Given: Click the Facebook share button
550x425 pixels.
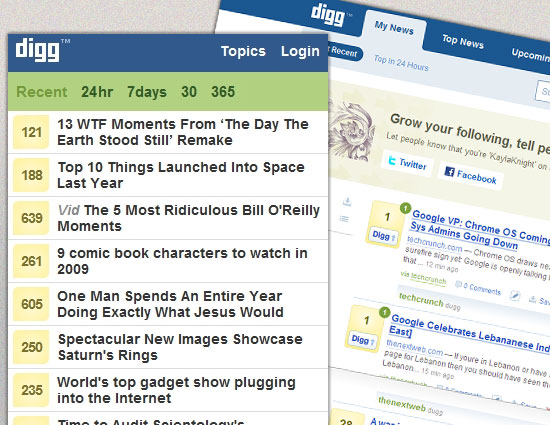Looking at the screenshot, I should [x=471, y=176].
